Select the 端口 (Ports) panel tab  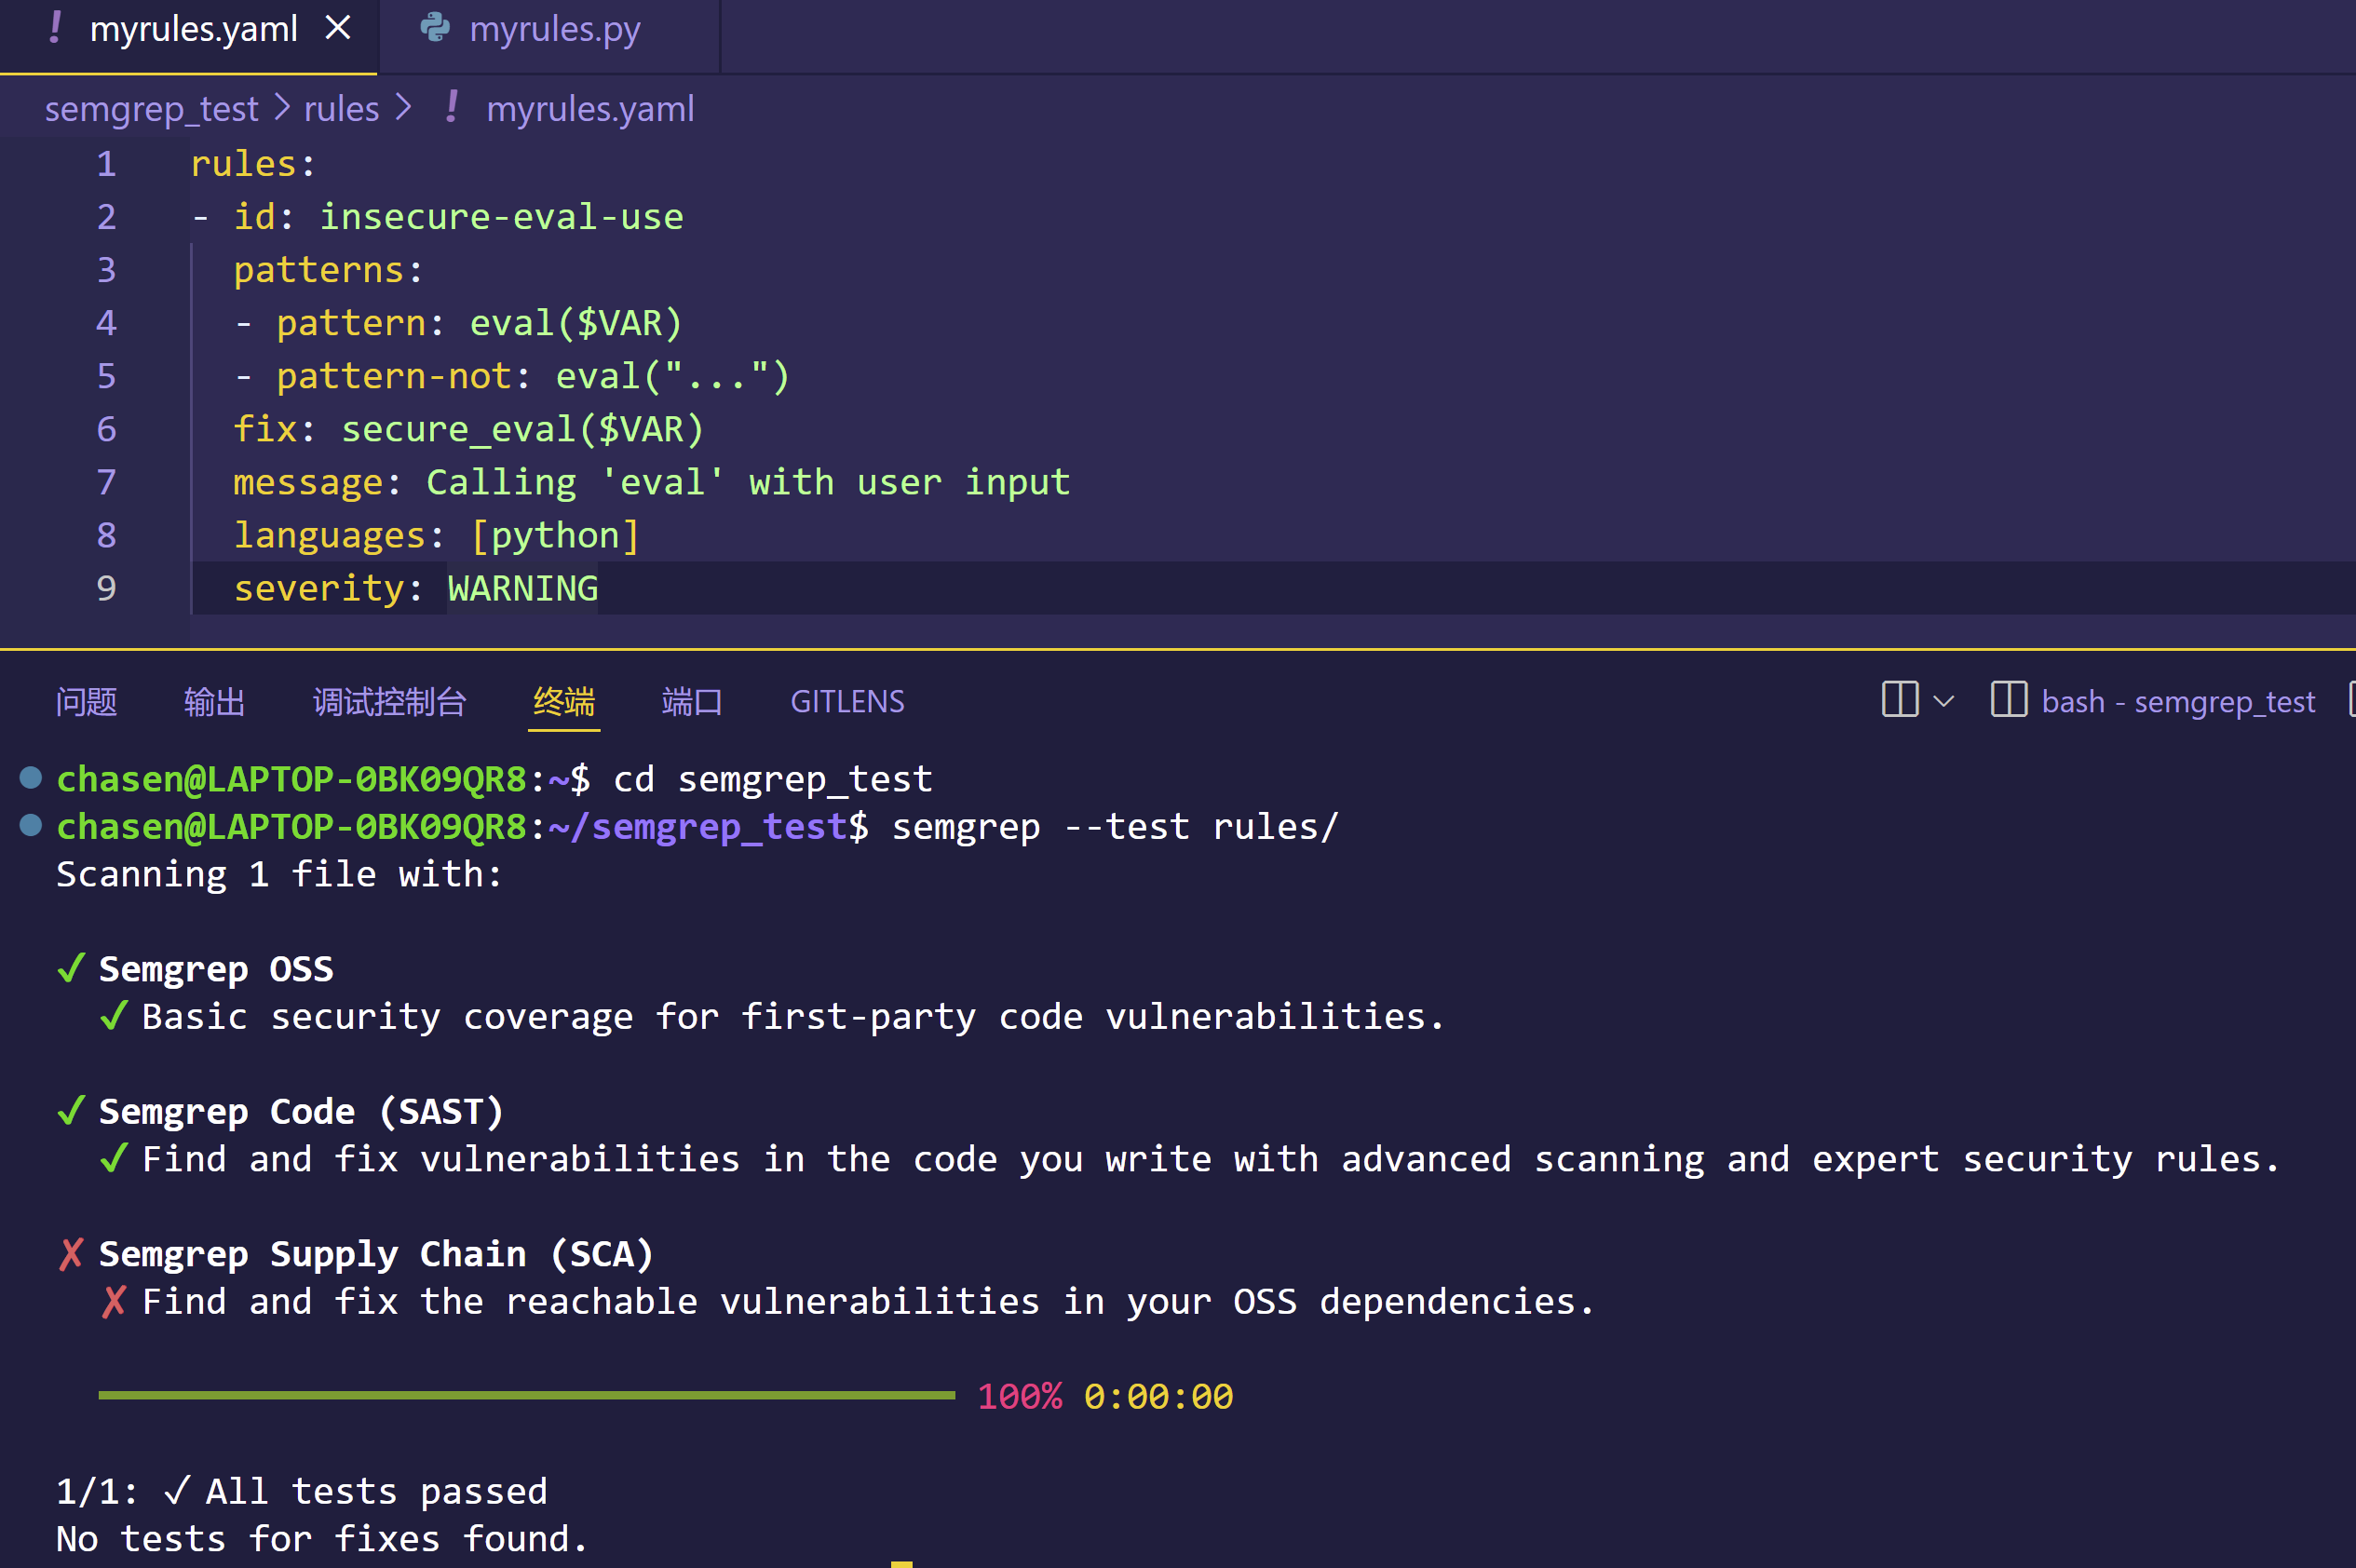pos(691,702)
